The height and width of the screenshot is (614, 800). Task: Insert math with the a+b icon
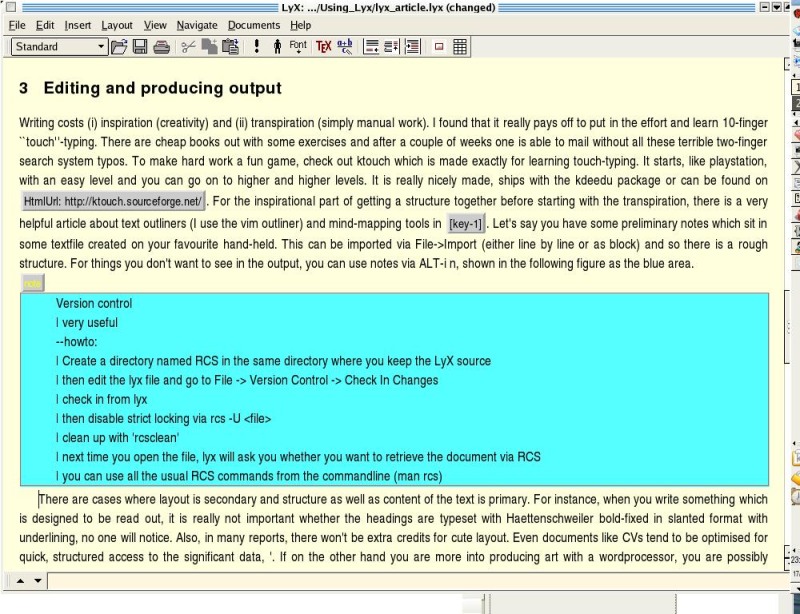(x=345, y=46)
